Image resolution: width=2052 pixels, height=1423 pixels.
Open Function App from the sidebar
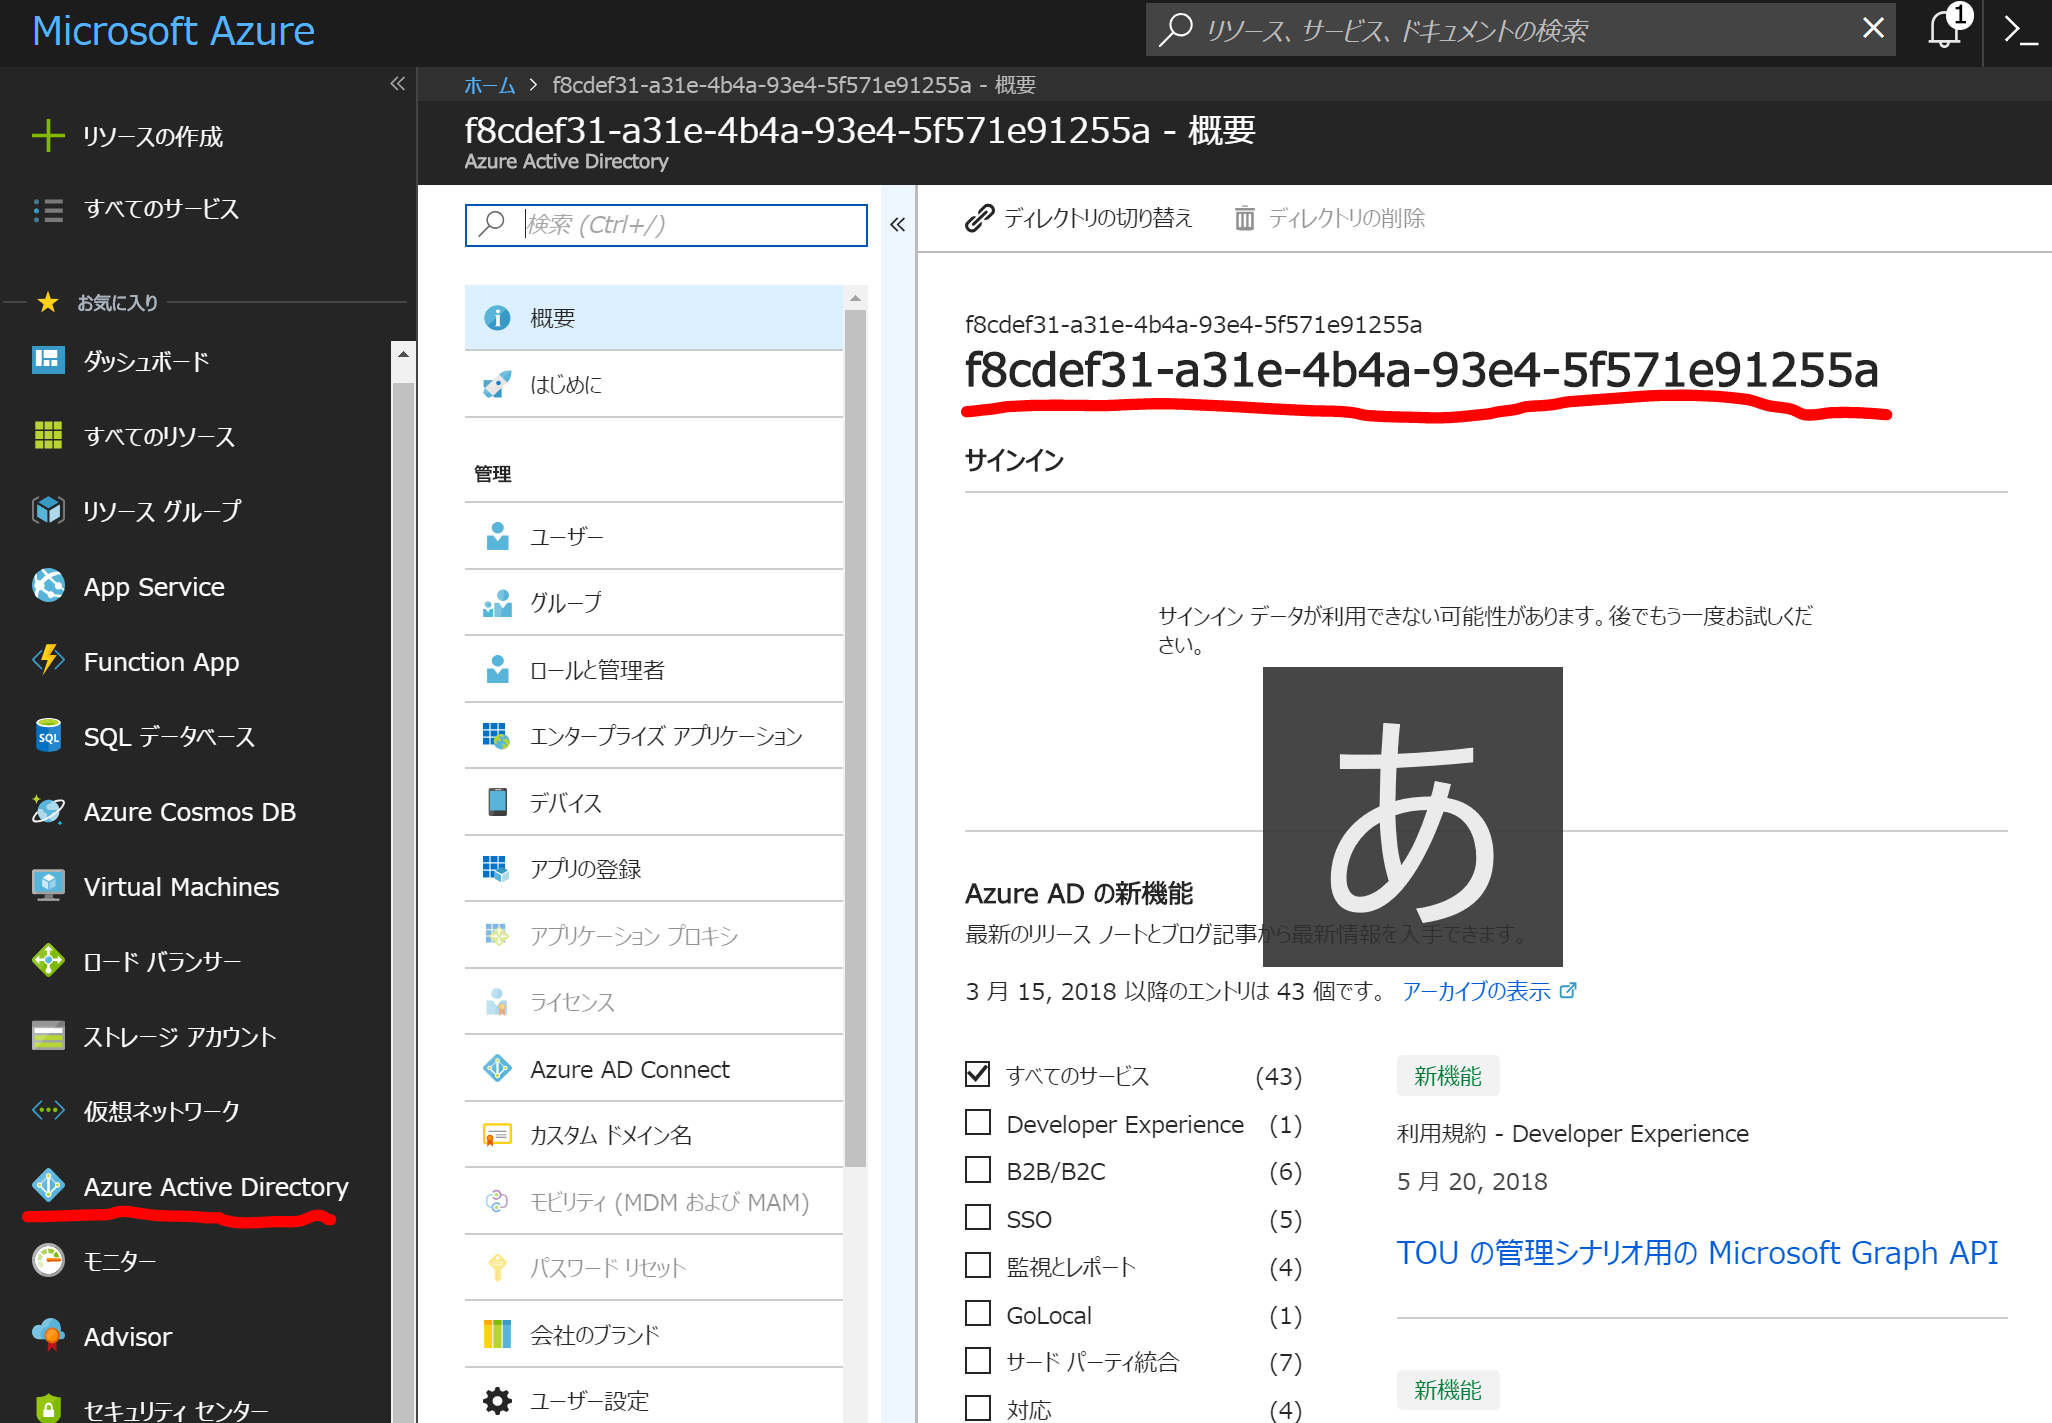pyautogui.click(x=160, y=661)
